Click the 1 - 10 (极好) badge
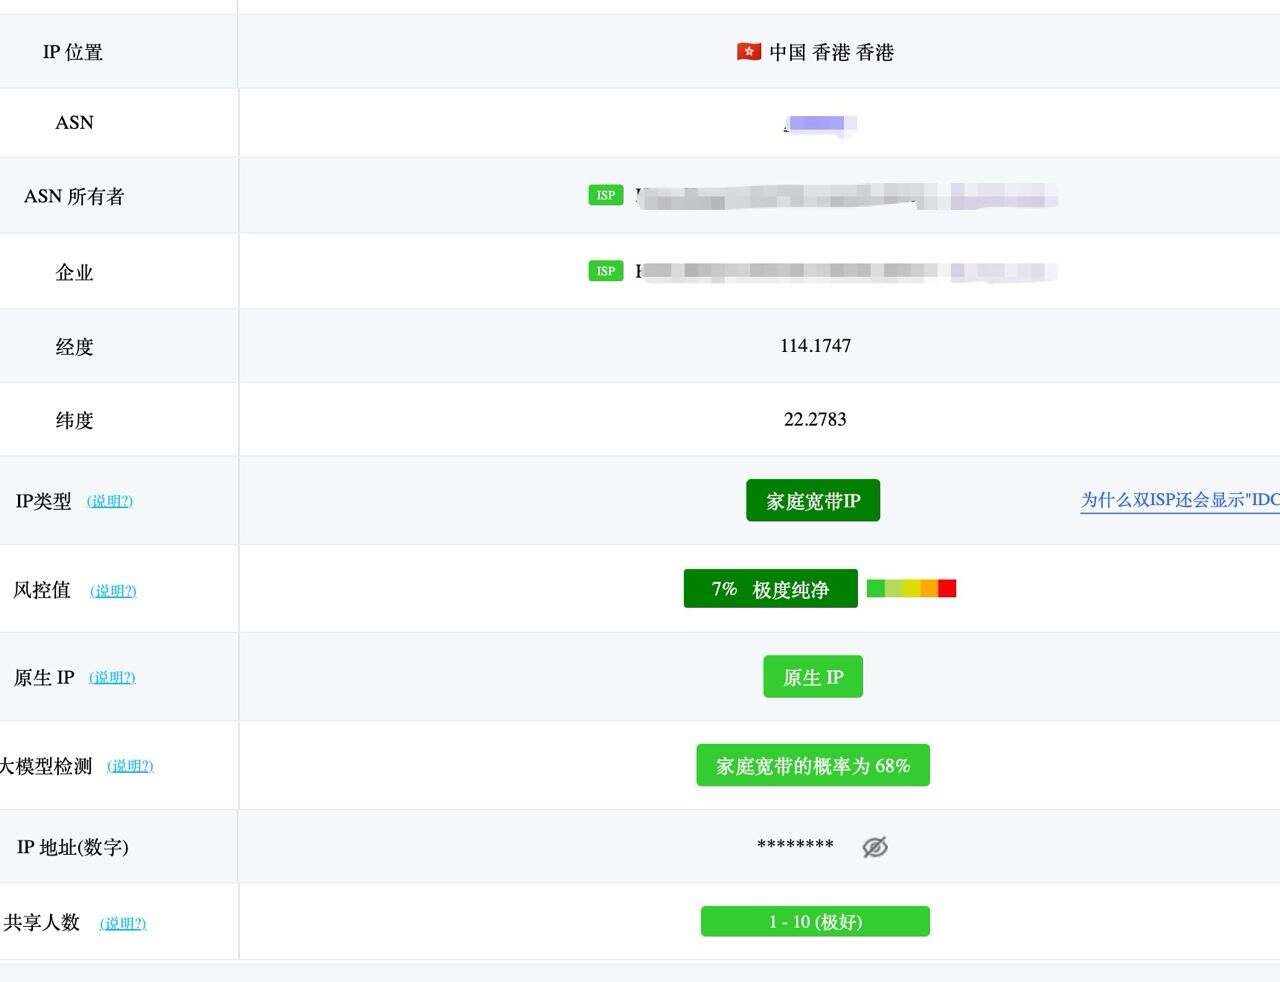This screenshot has height=982, width=1280. pyautogui.click(x=815, y=922)
